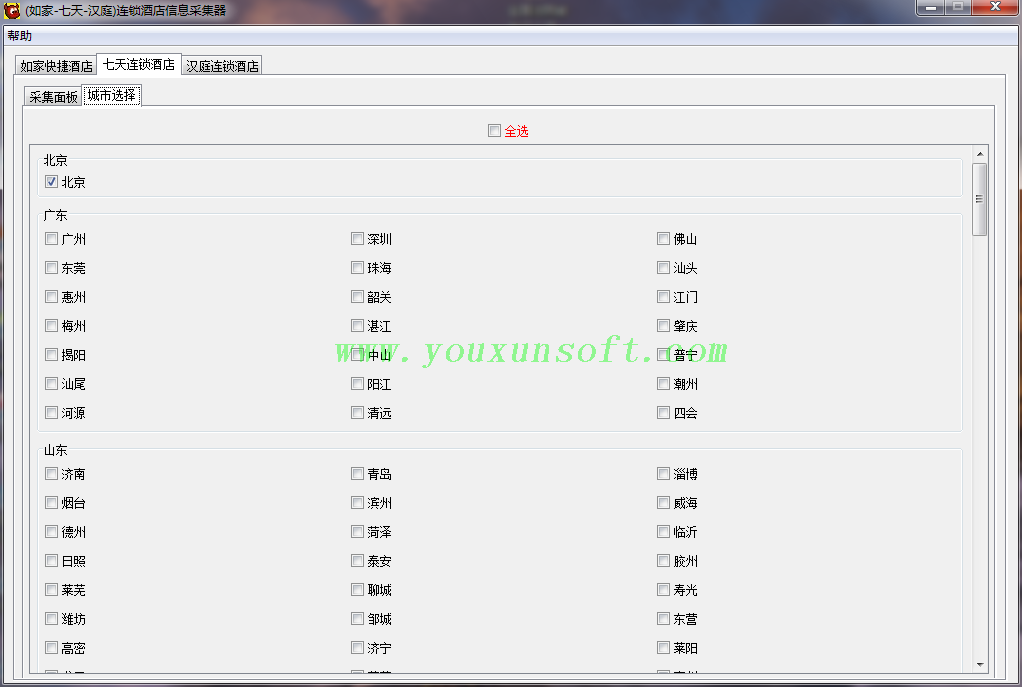This screenshot has height=687, width=1022.
Task: Toggle the 汕头 checkbox
Action: coord(664,268)
